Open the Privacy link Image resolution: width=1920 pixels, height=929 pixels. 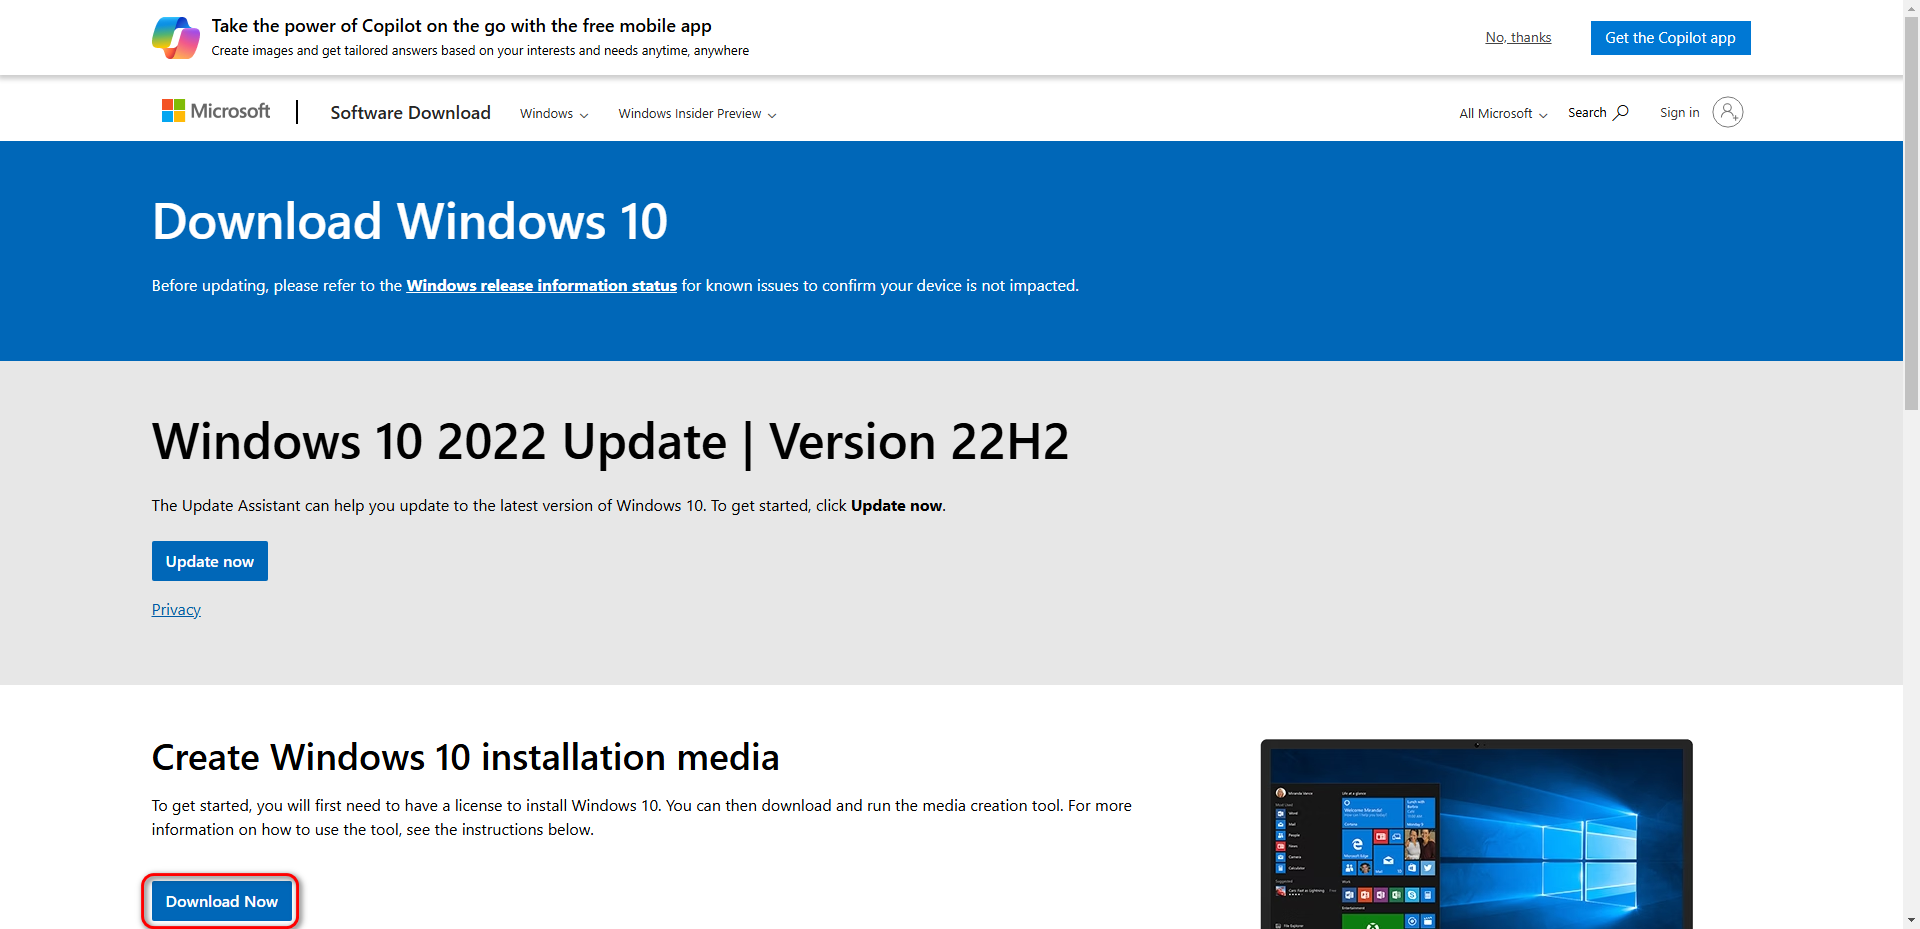176,610
